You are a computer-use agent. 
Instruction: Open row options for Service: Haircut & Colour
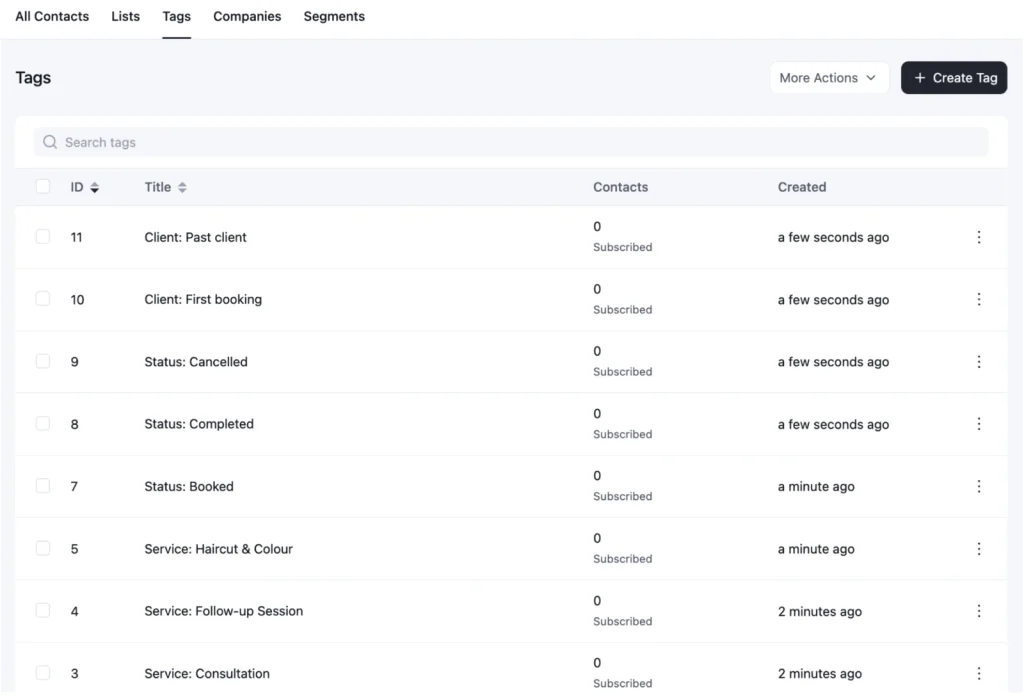(x=978, y=549)
